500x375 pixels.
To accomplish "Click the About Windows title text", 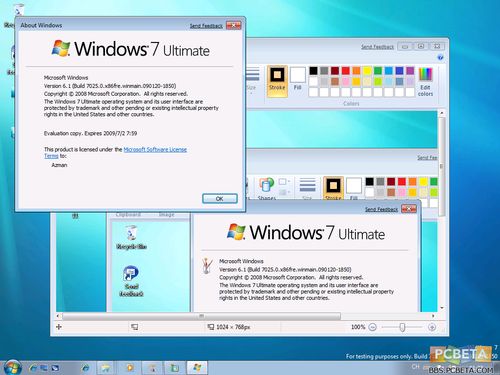I will pos(41,25).
